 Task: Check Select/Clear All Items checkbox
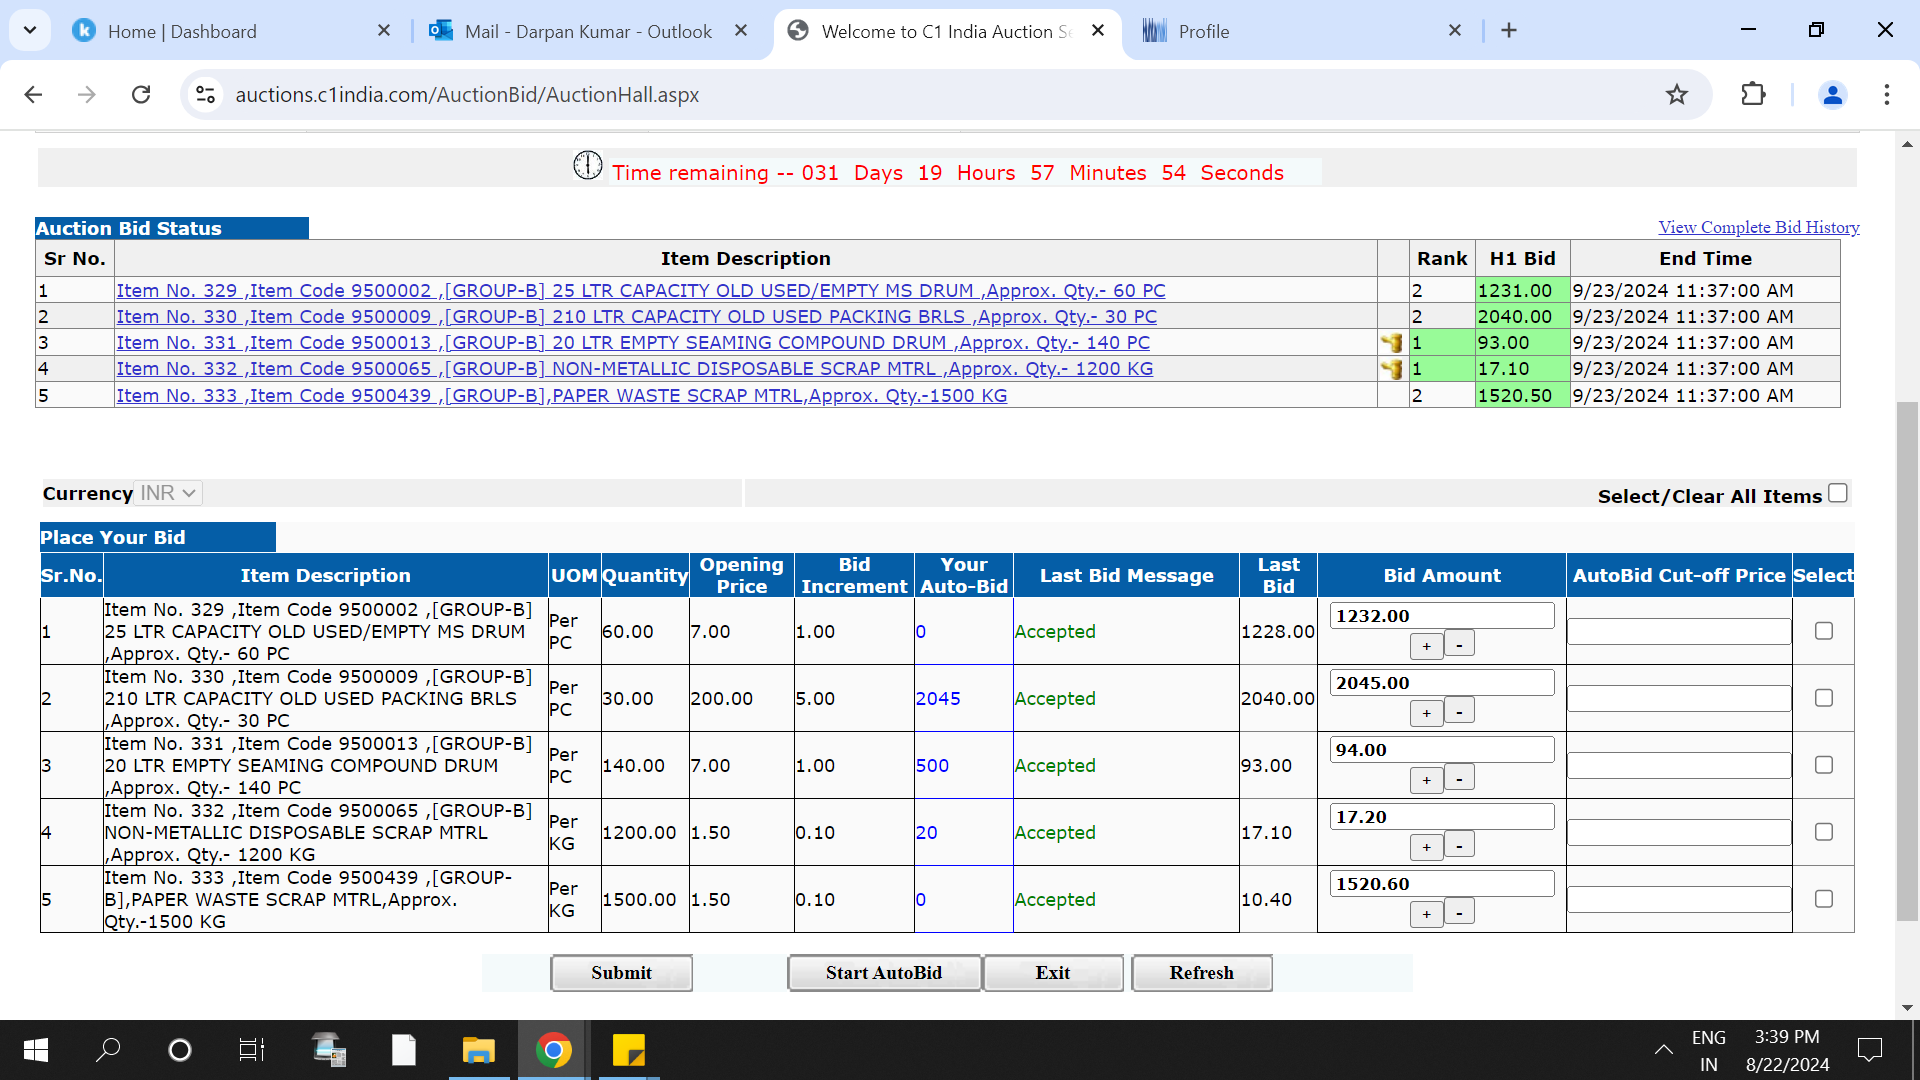[x=1837, y=493]
